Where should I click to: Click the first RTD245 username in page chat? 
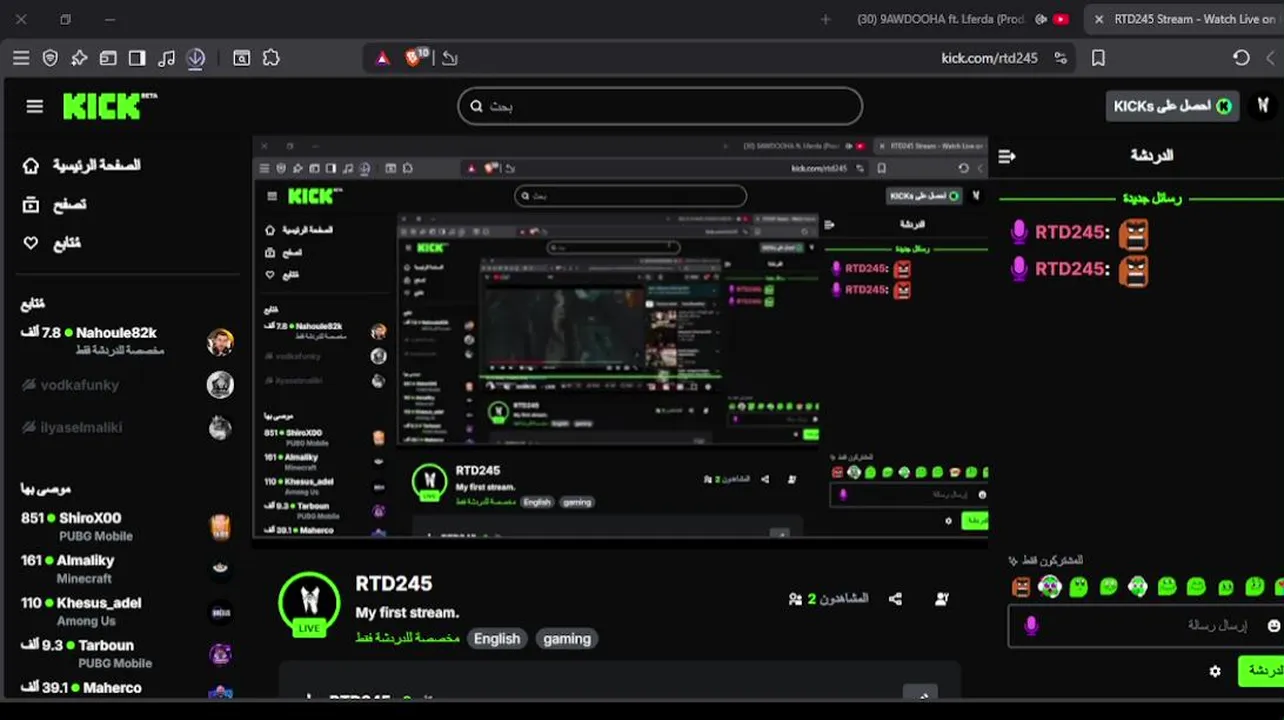pos(1072,232)
